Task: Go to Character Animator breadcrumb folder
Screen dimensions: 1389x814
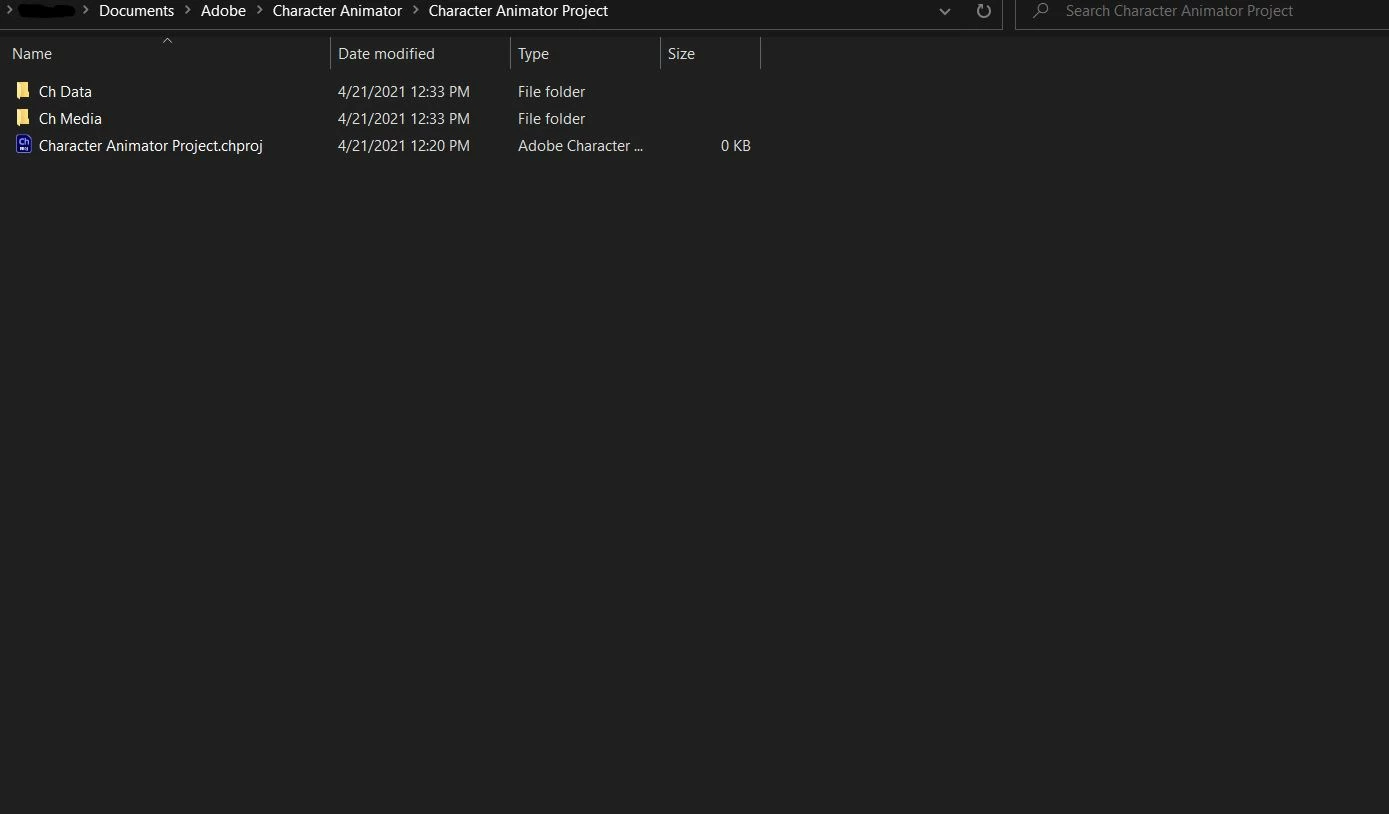Action: point(337,11)
